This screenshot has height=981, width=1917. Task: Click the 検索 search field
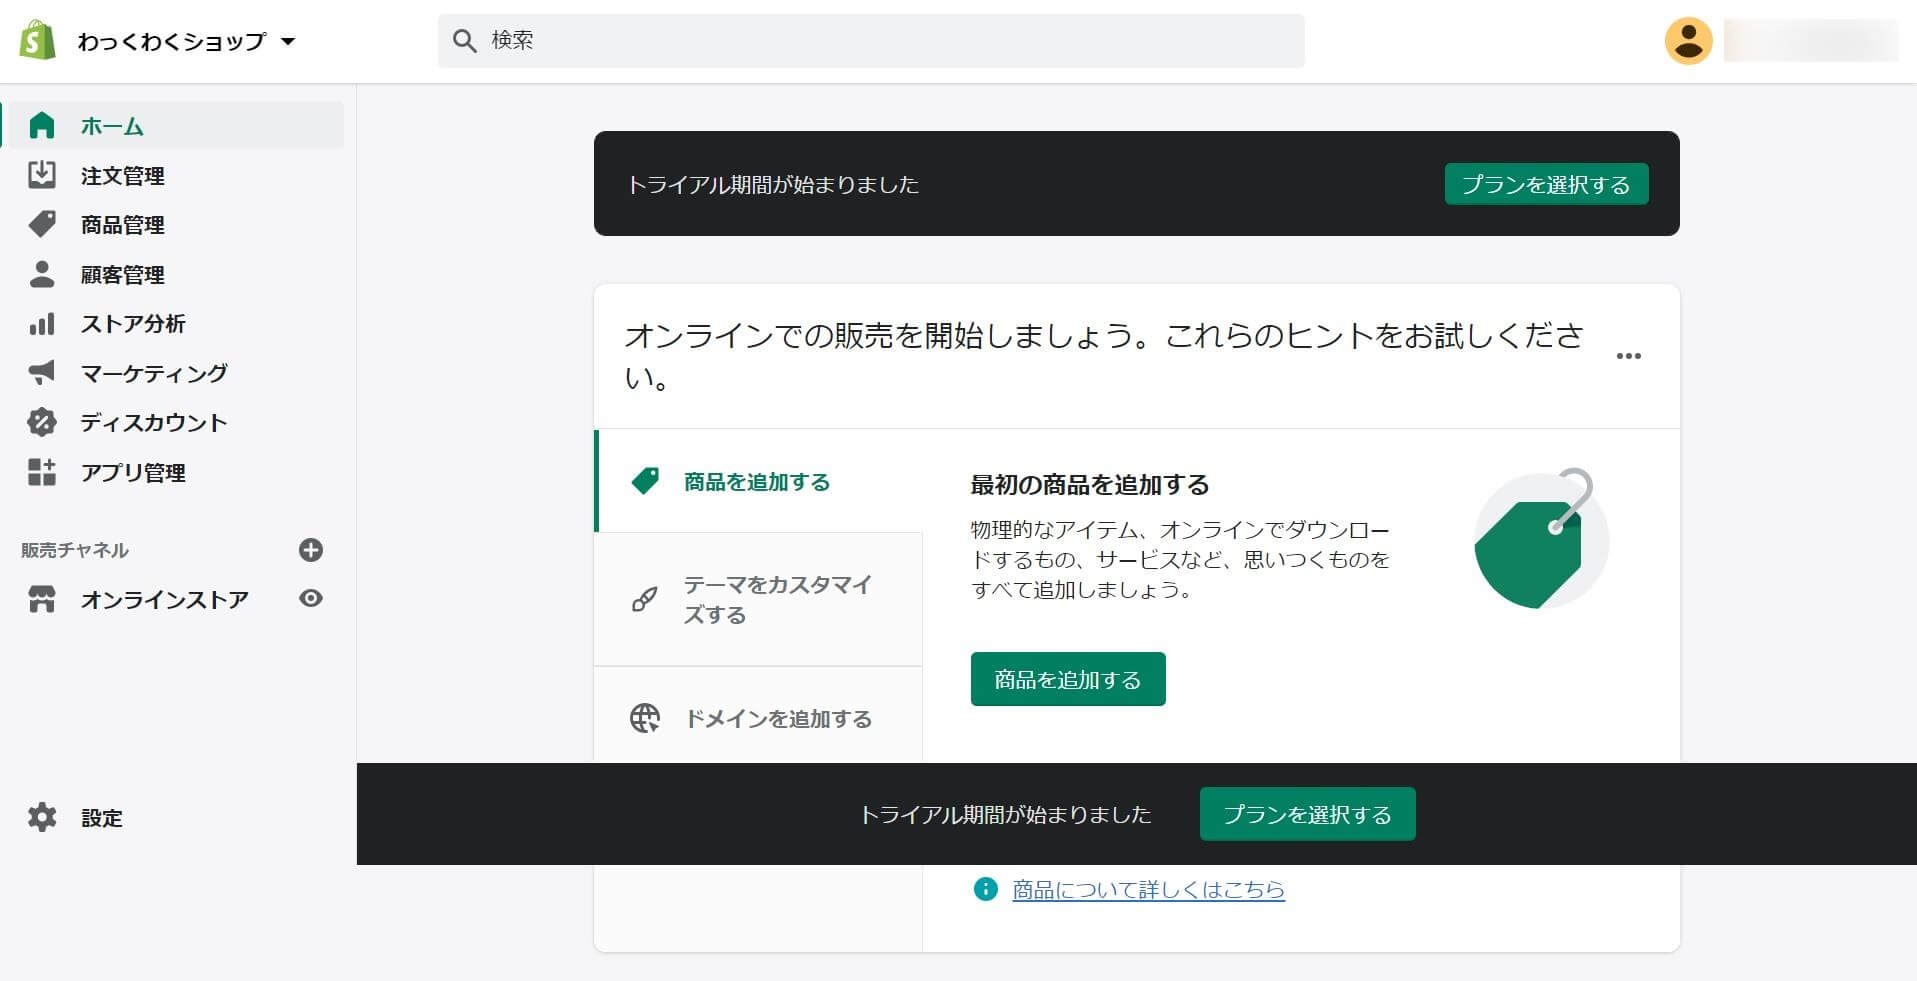[x=870, y=41]
